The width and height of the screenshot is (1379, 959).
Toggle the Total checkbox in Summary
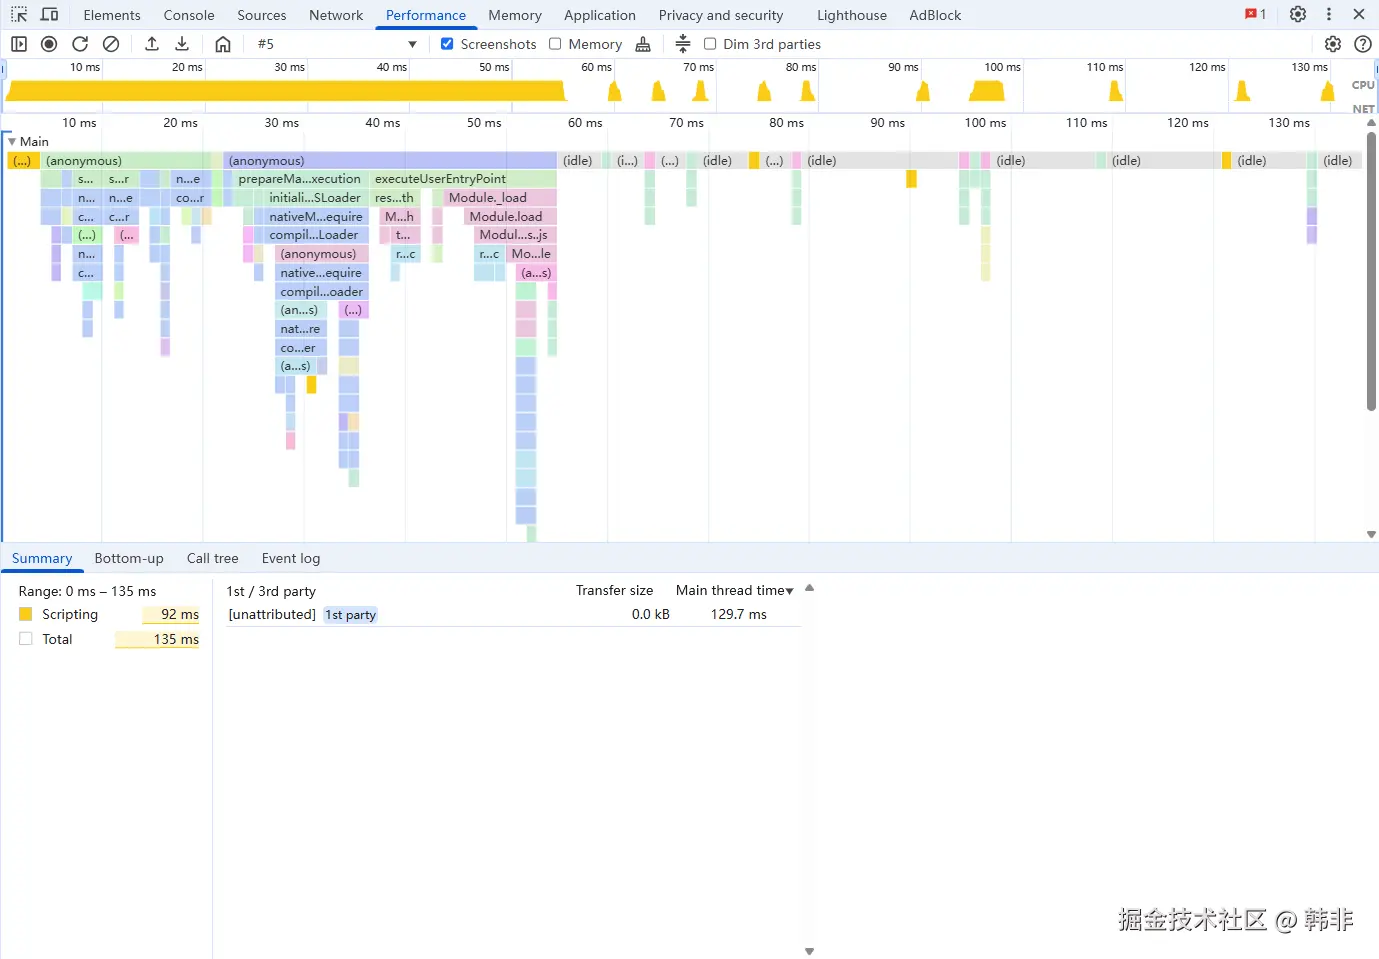click(x=26, y=639)
